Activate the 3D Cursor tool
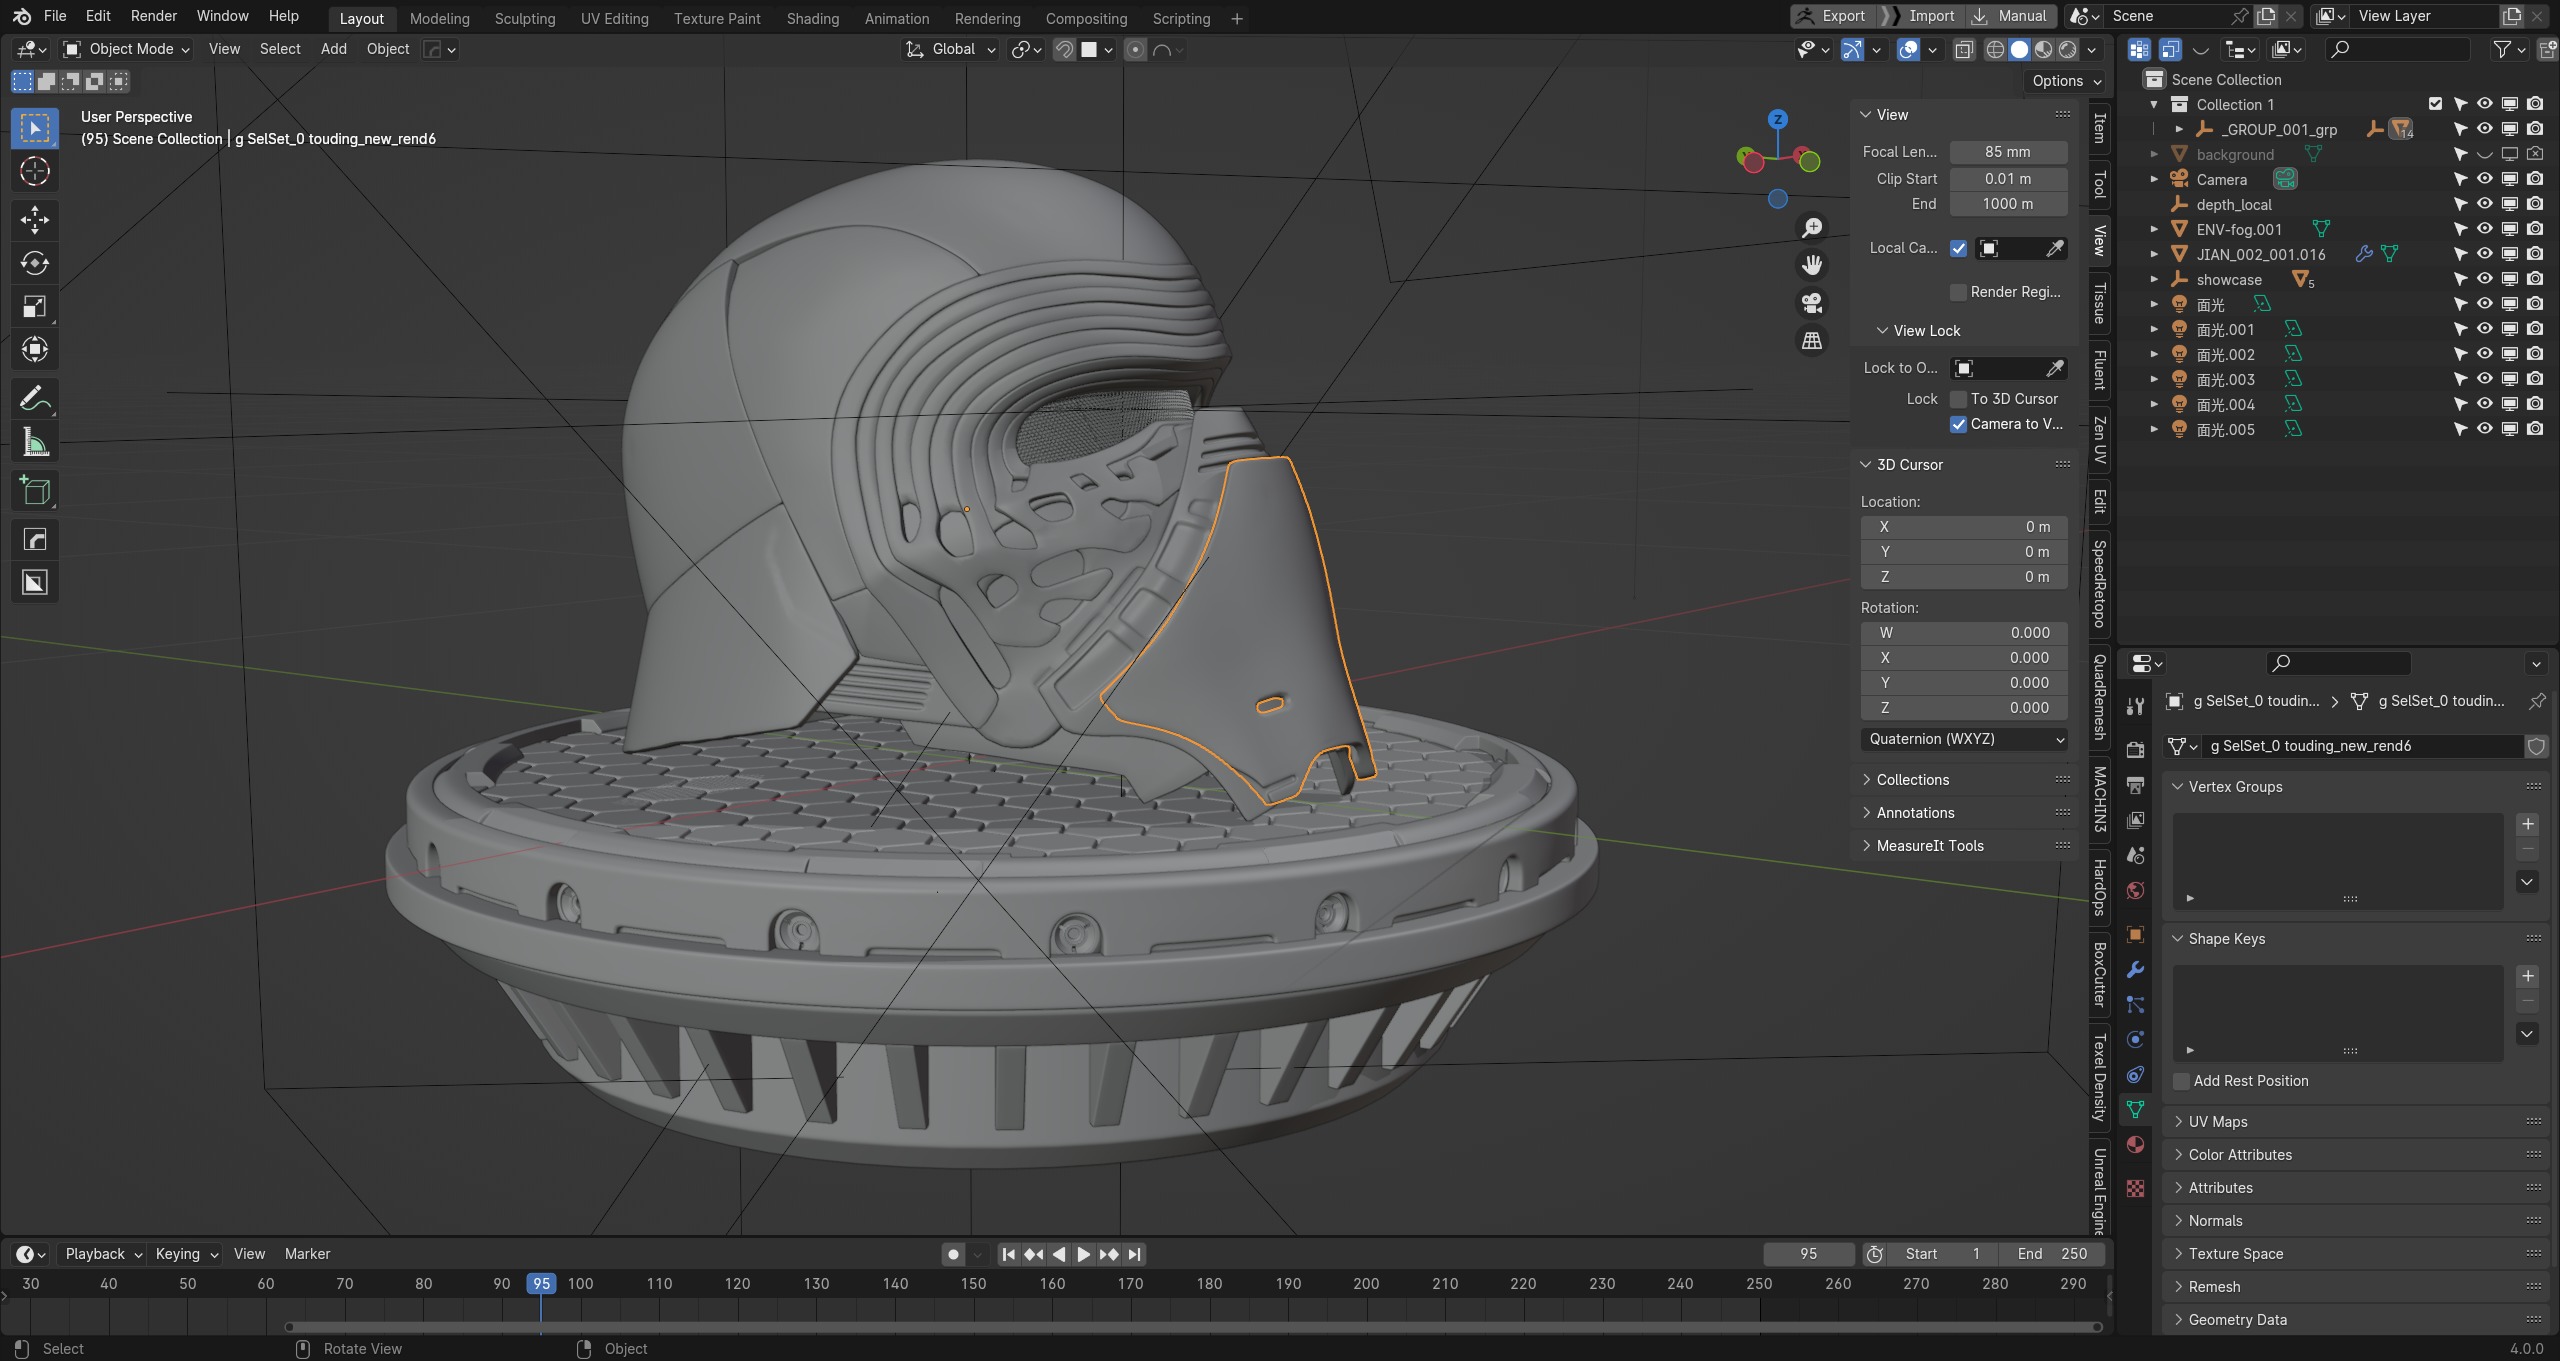Screen dimensions: 2560x1361 tap(35, 172)
